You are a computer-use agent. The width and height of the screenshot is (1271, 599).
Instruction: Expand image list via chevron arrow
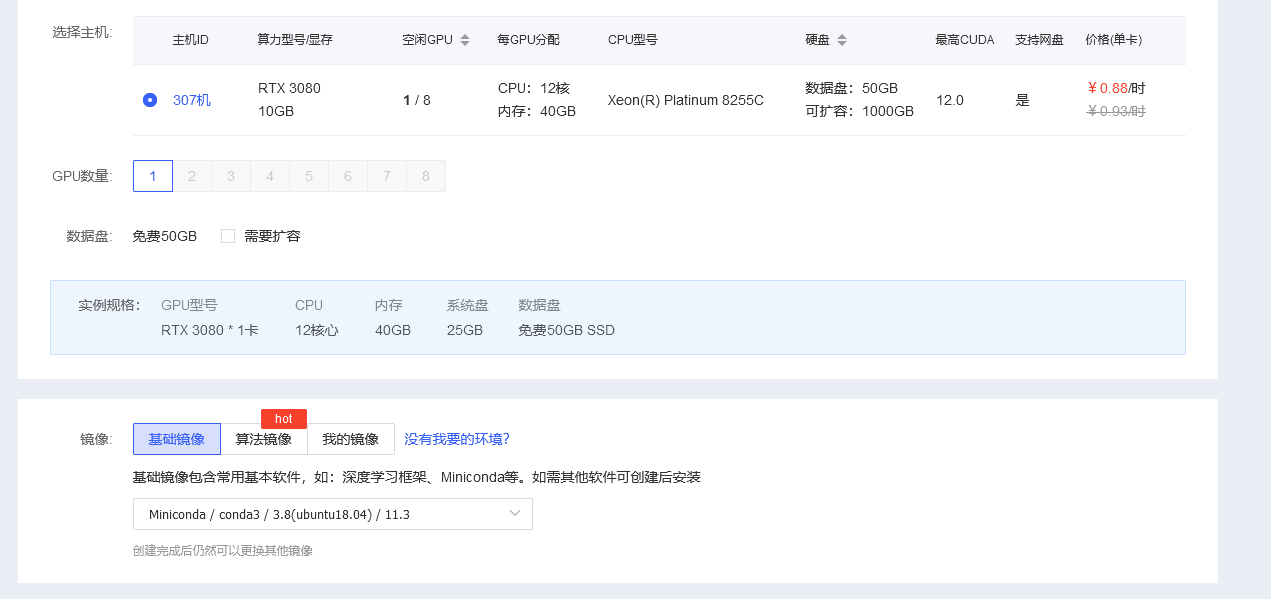tap(515, 514)
